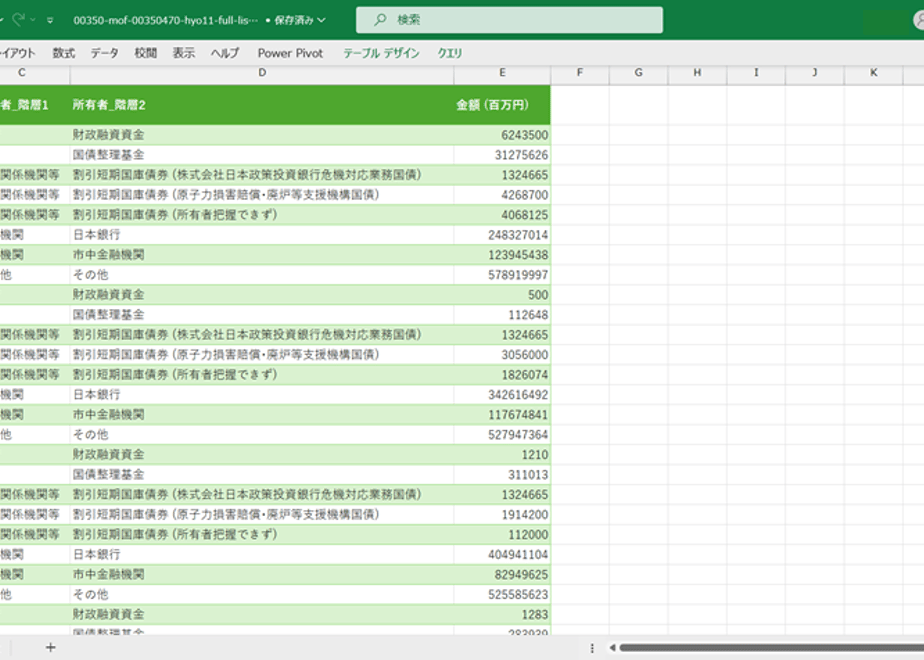Select the cell with value 4268700

pos(502,195)
